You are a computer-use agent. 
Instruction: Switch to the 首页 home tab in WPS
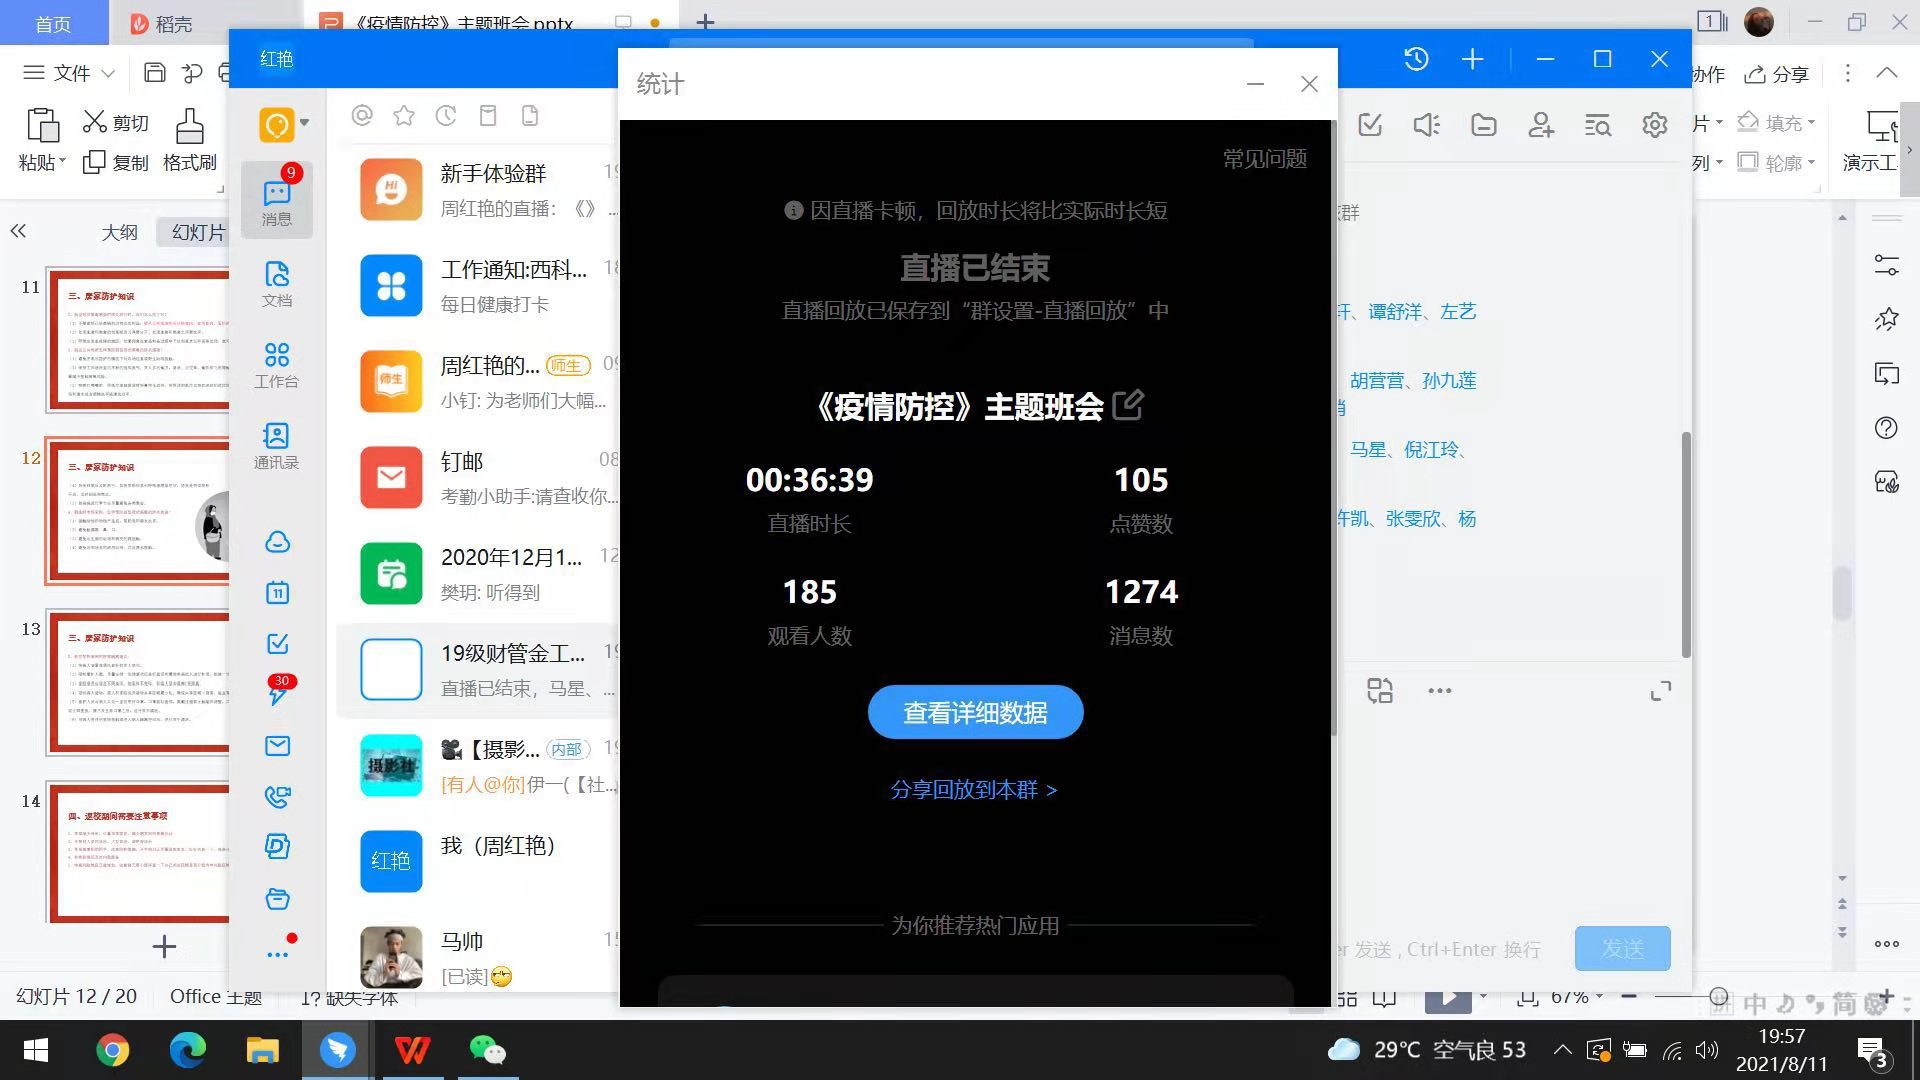click(x=53, y=23)
